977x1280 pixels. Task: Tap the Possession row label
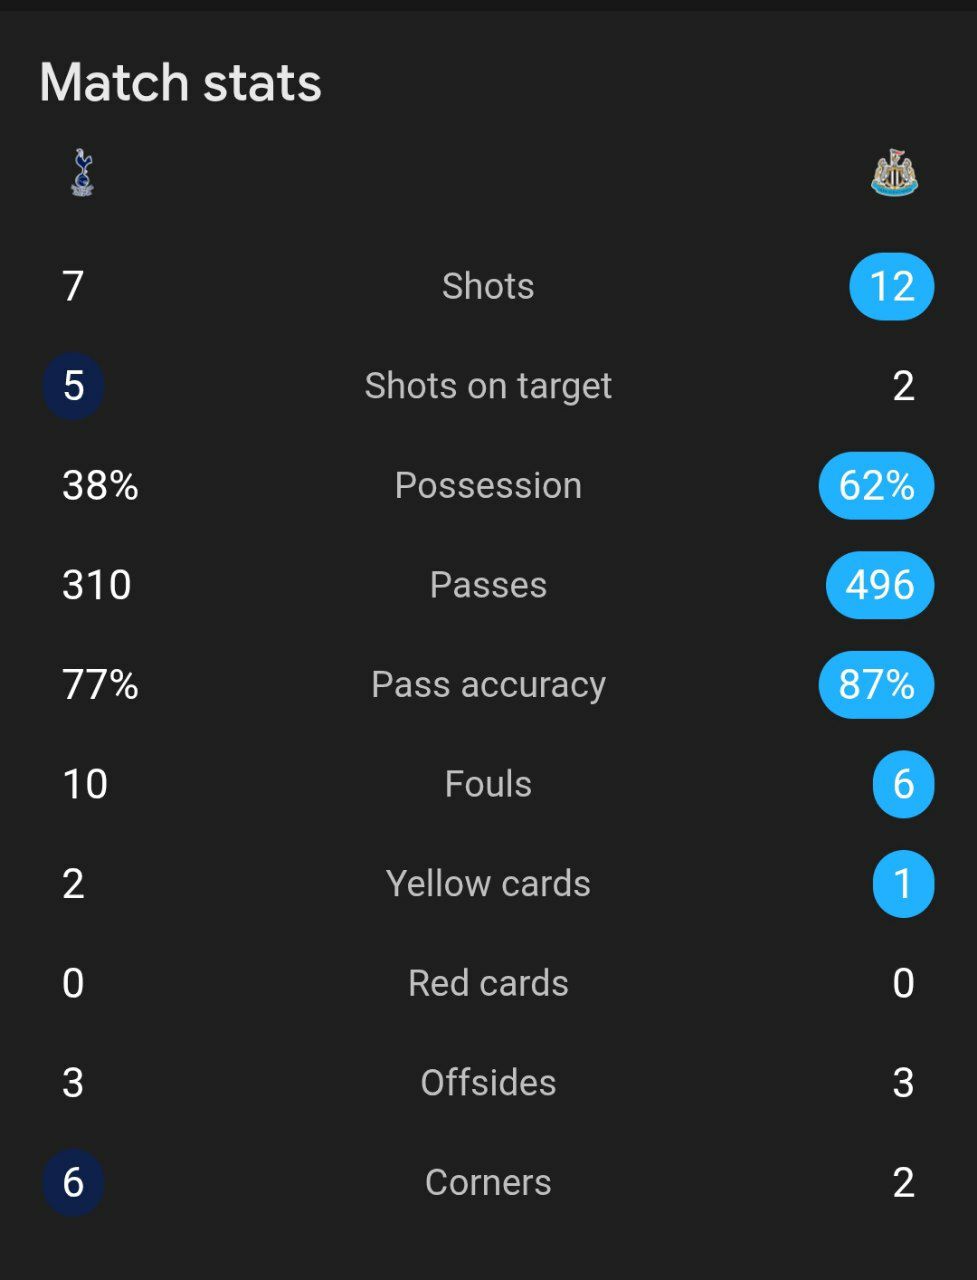488,486
